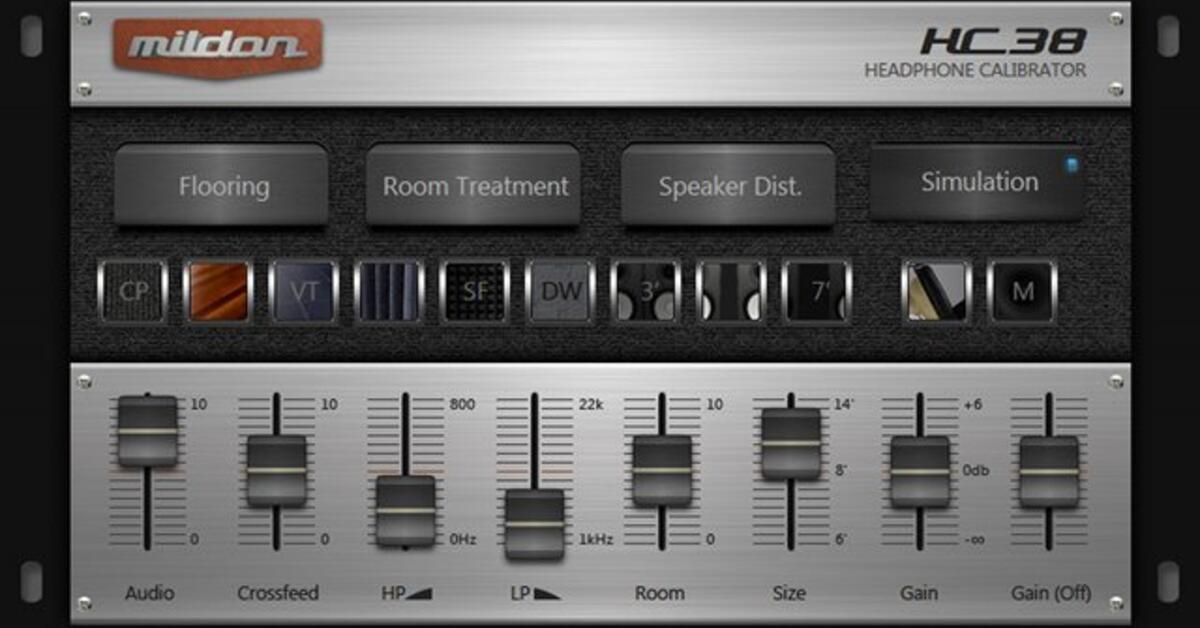Set speaker distance to 7 feet
Viewport: 1200px width, 628px height.
tap(817, 291)
